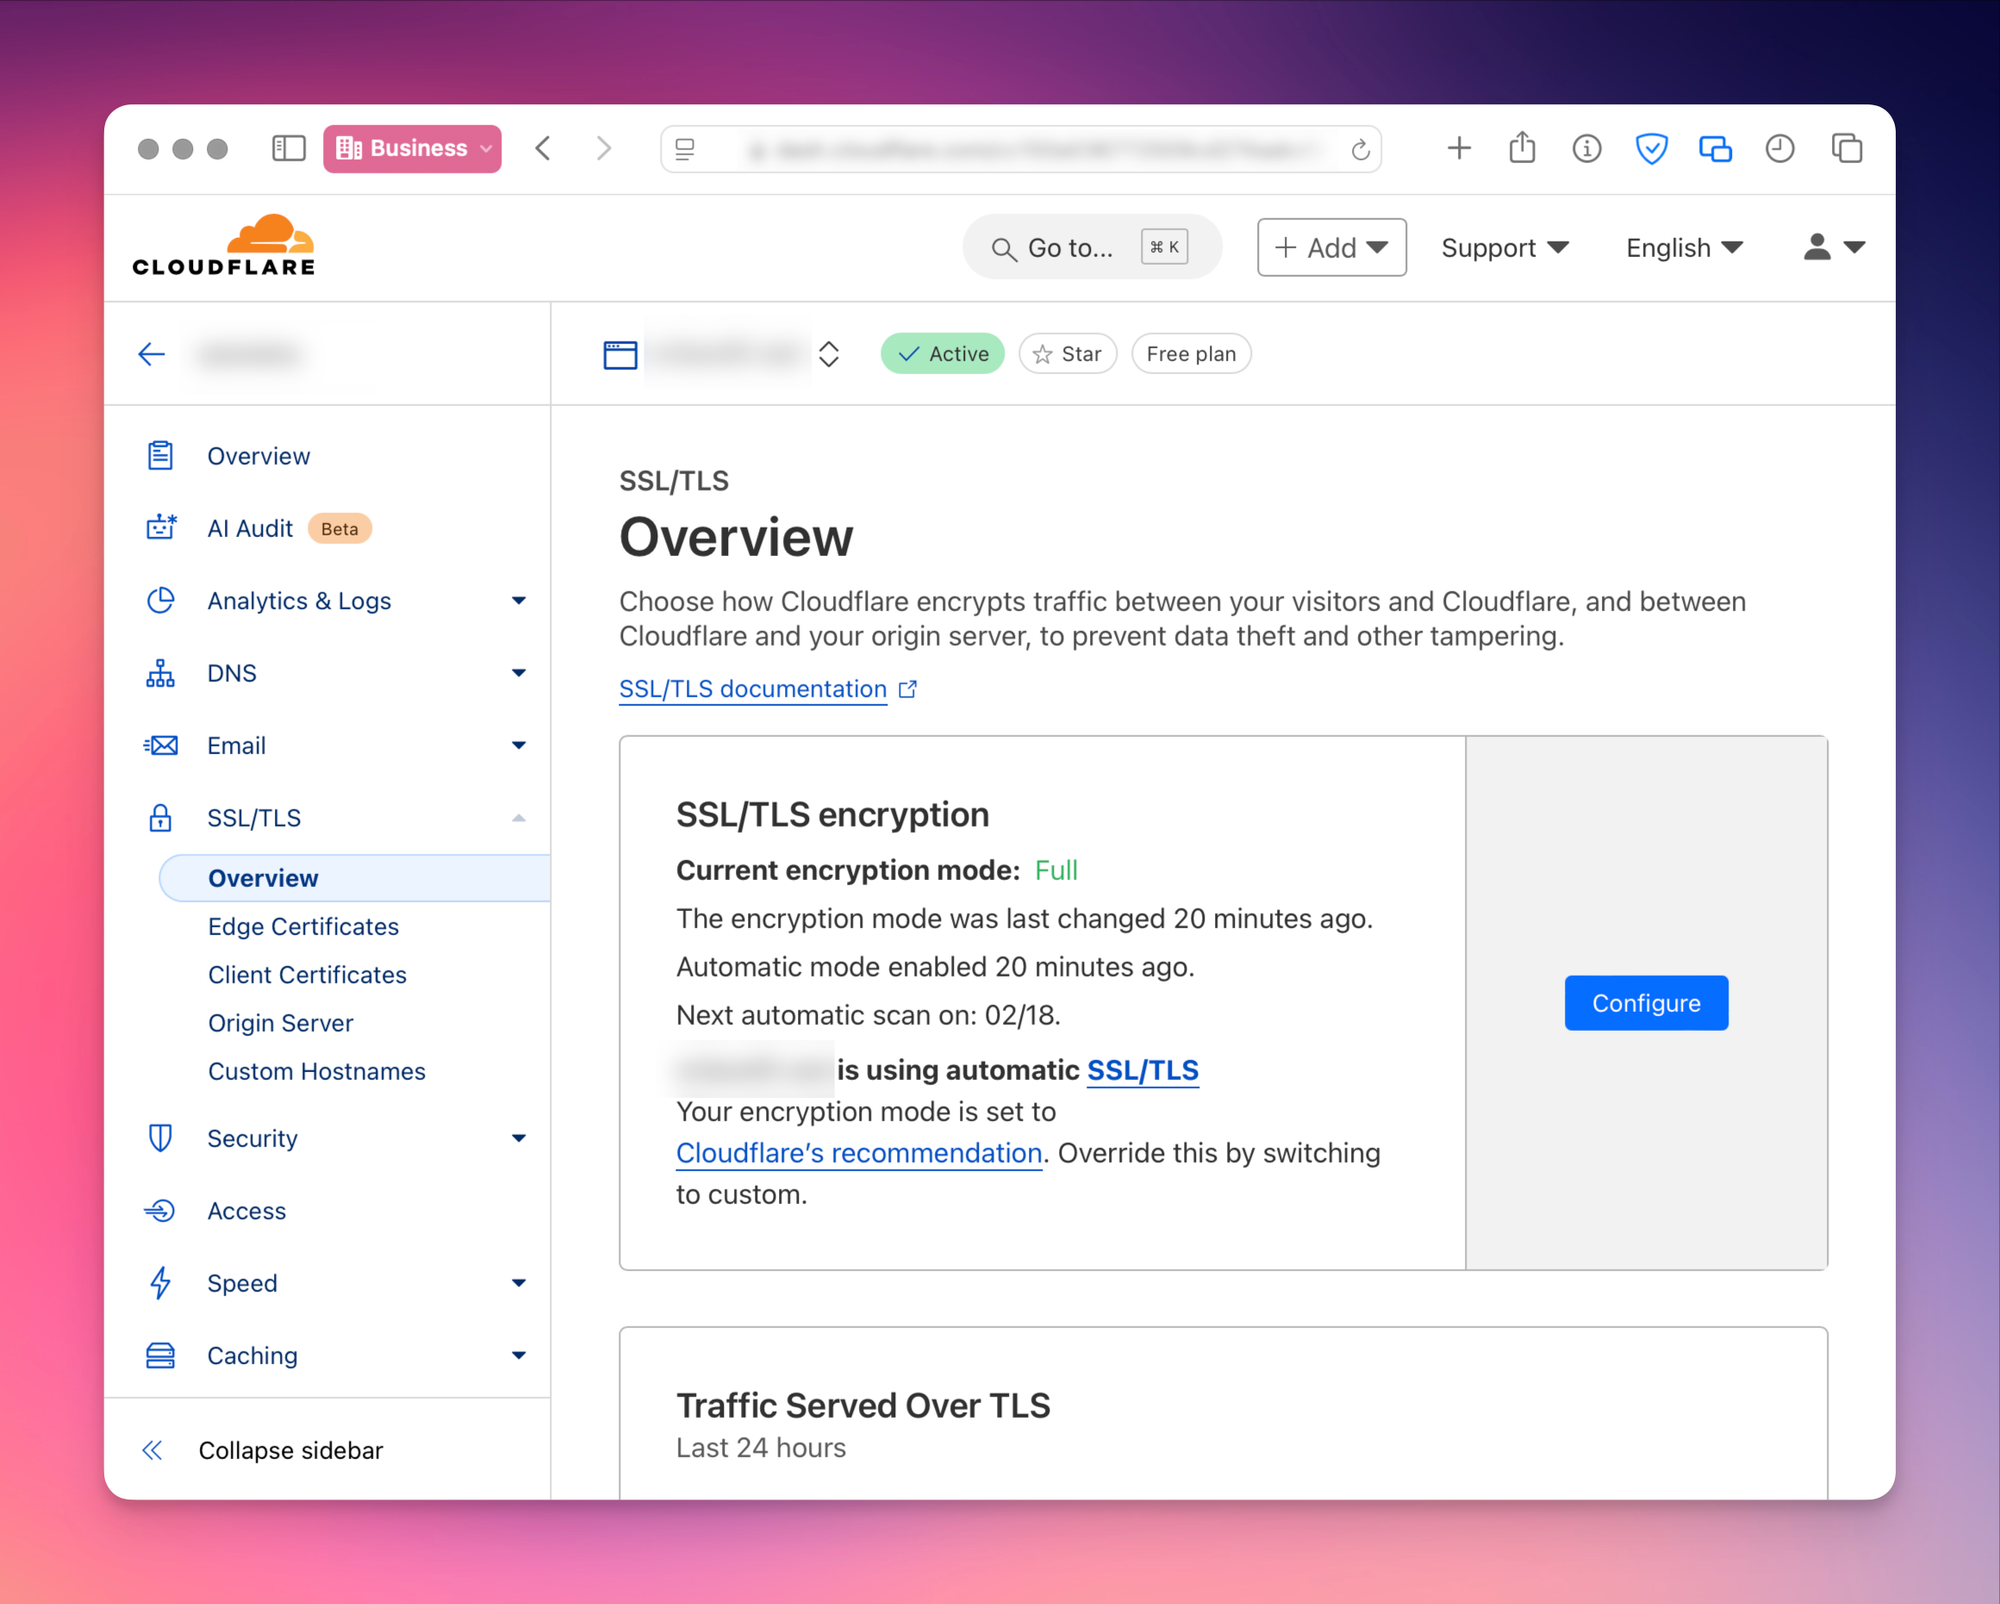Open browser history clock icon

point(1780,149)
